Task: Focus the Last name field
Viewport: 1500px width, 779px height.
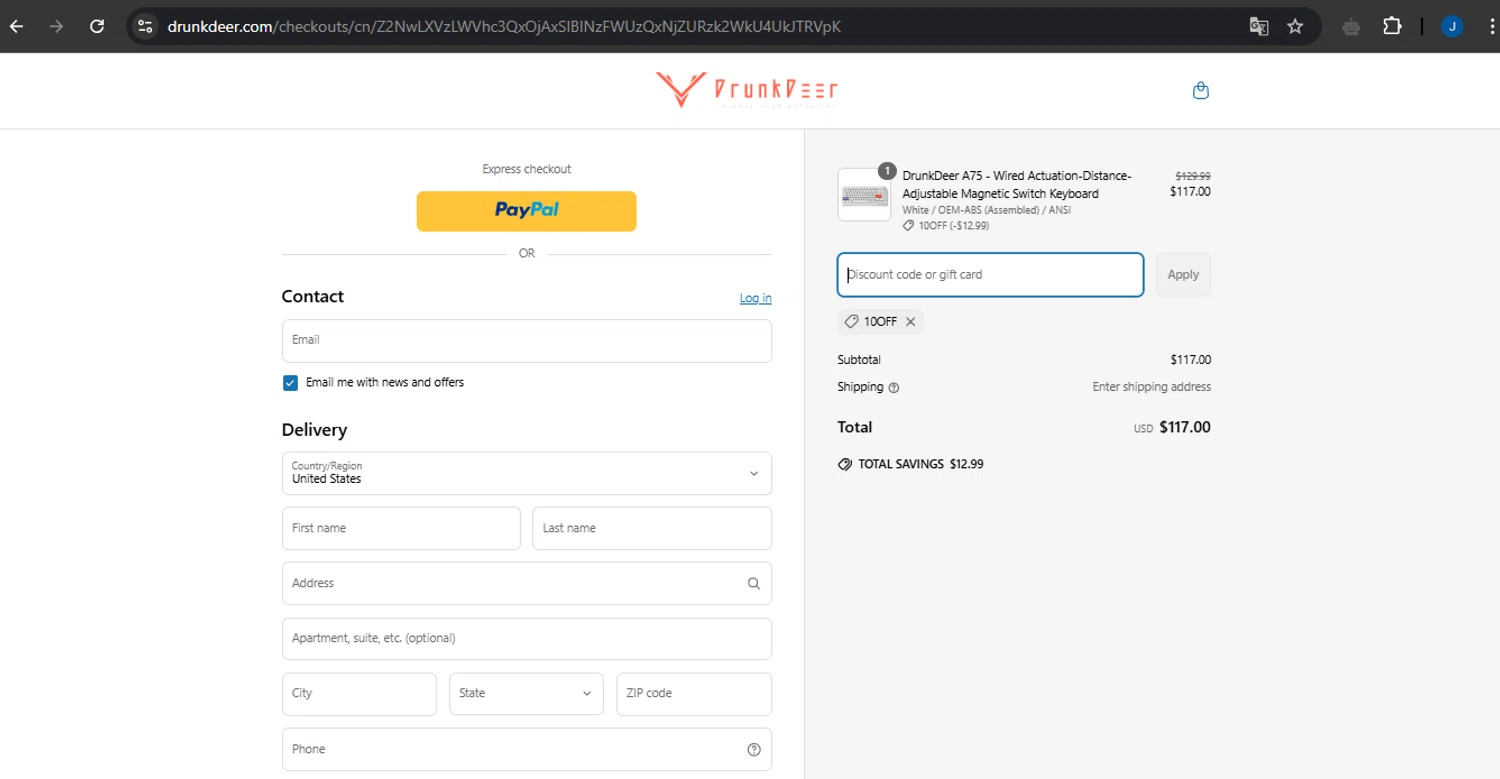Action: [x=652, y=528]
